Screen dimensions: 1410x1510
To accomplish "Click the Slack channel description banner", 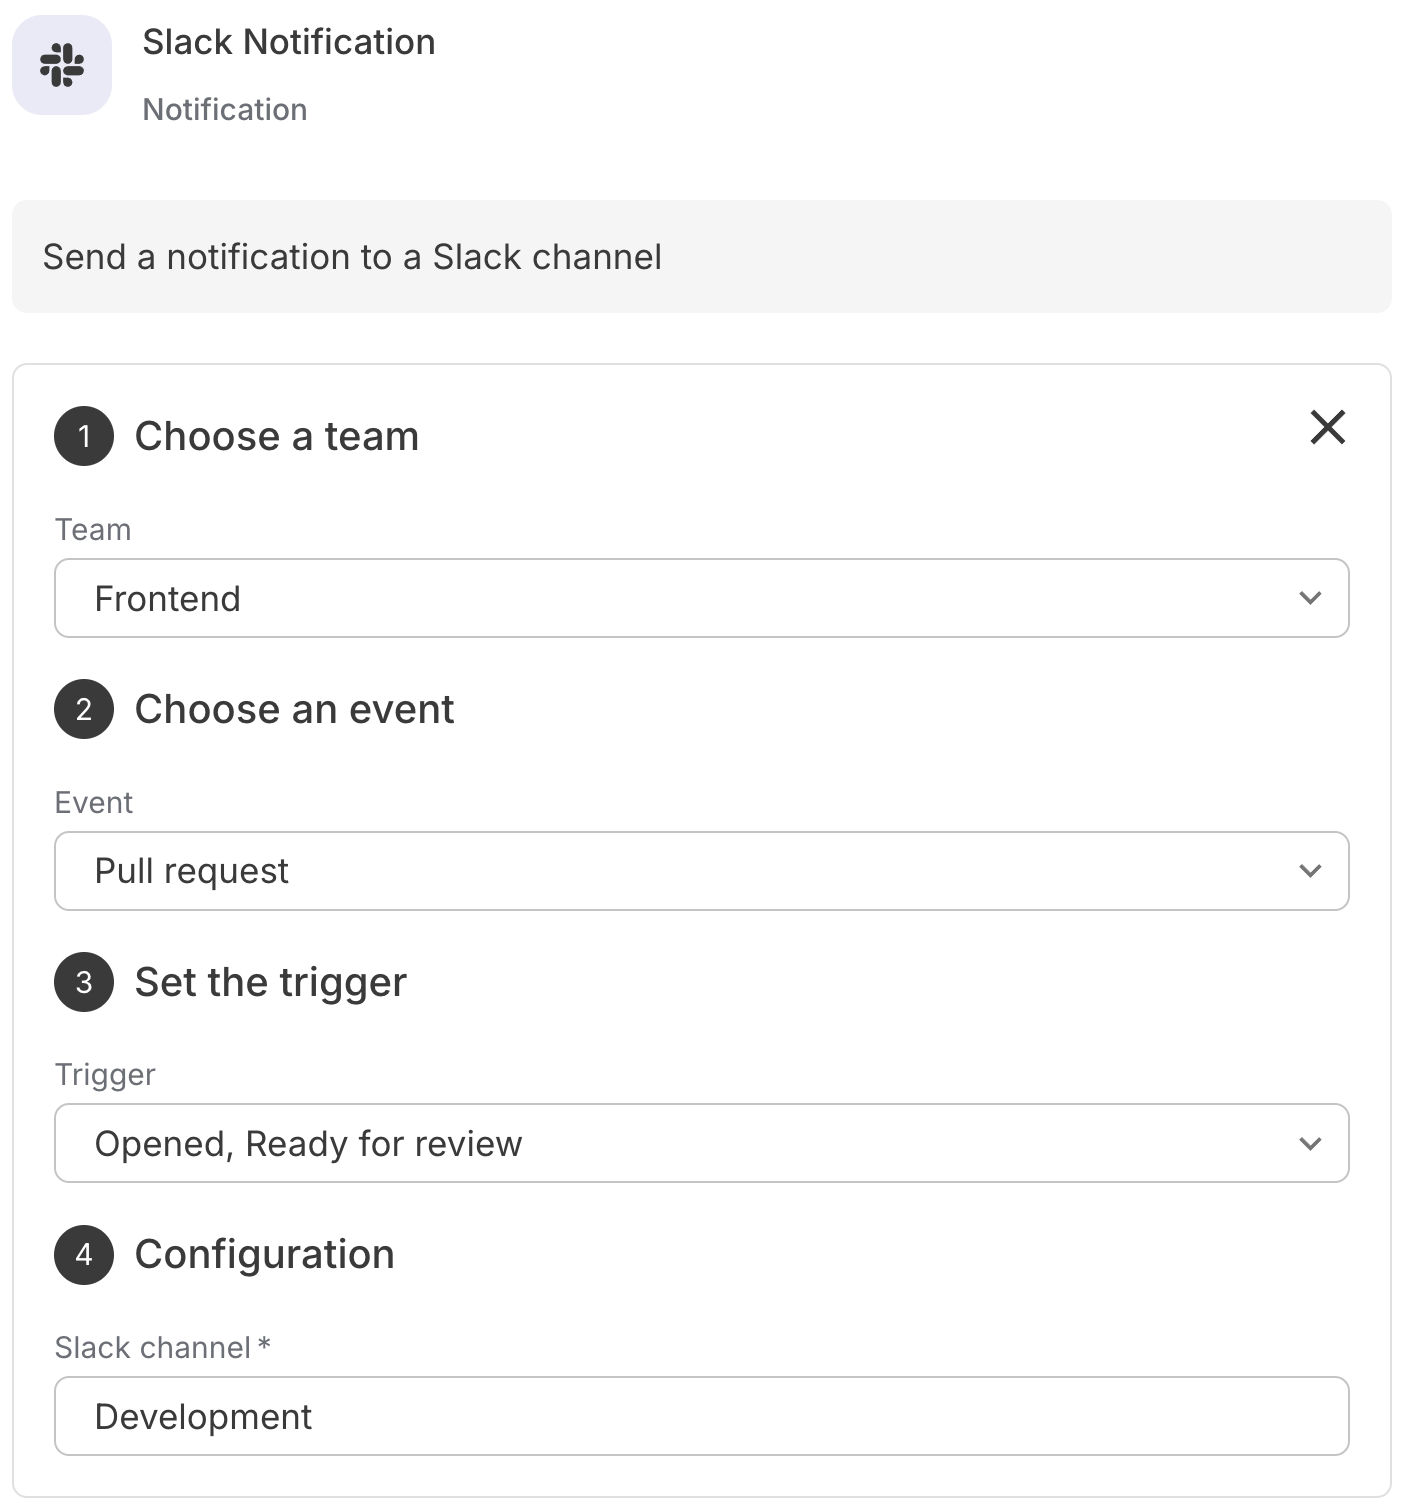I will pyautogui.click(x=700, y=257).
